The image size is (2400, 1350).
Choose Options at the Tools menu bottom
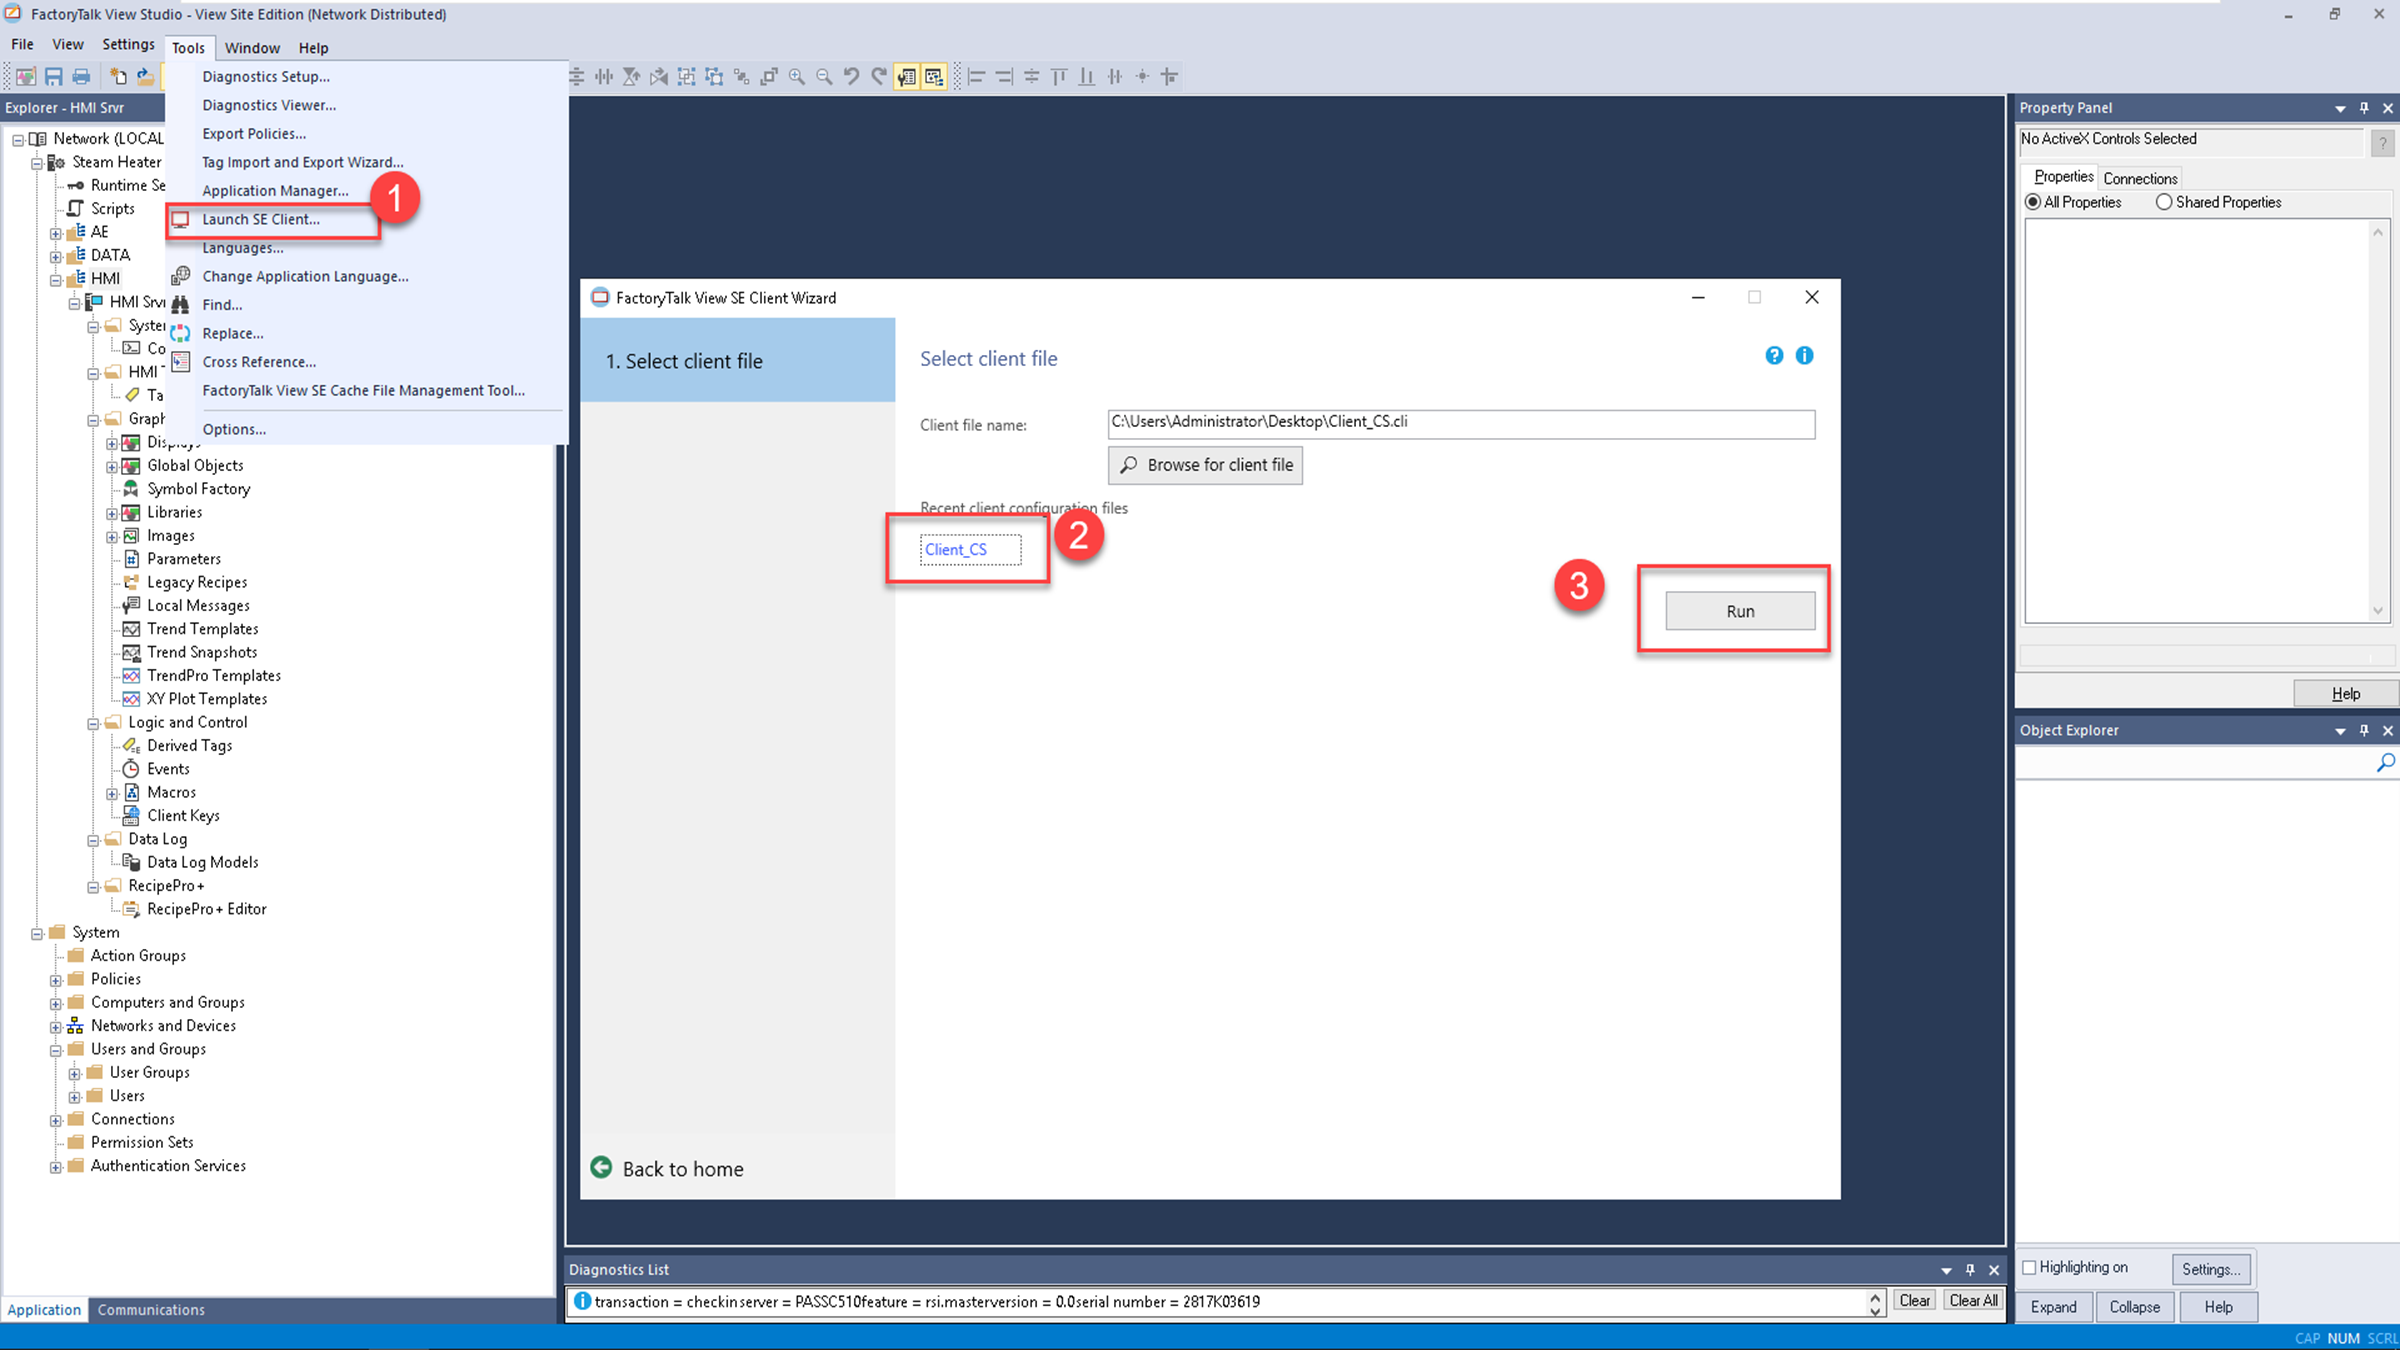click(x=234, y=429)
